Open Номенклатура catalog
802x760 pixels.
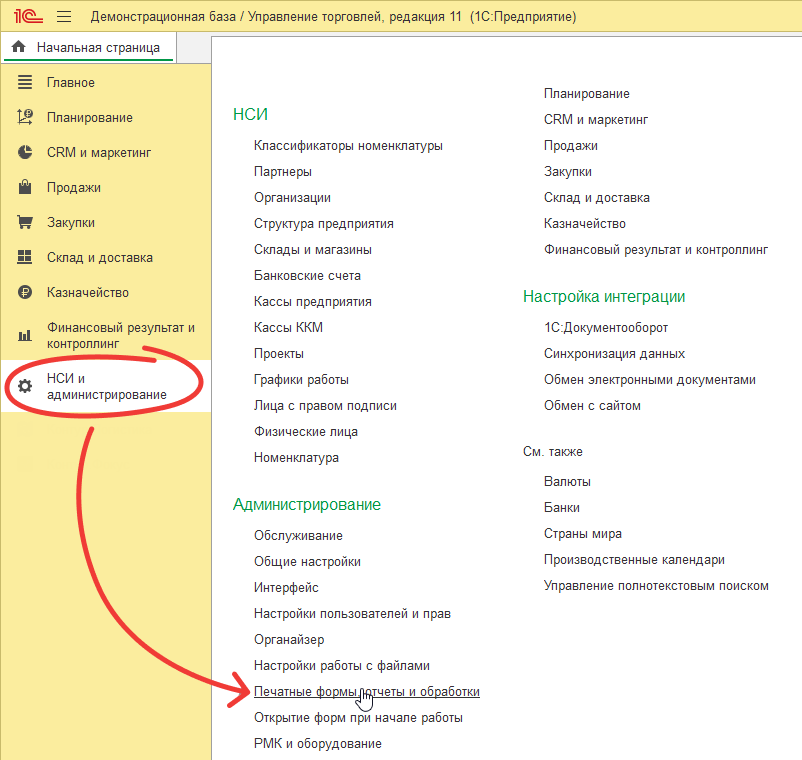(x=296, y=458)
